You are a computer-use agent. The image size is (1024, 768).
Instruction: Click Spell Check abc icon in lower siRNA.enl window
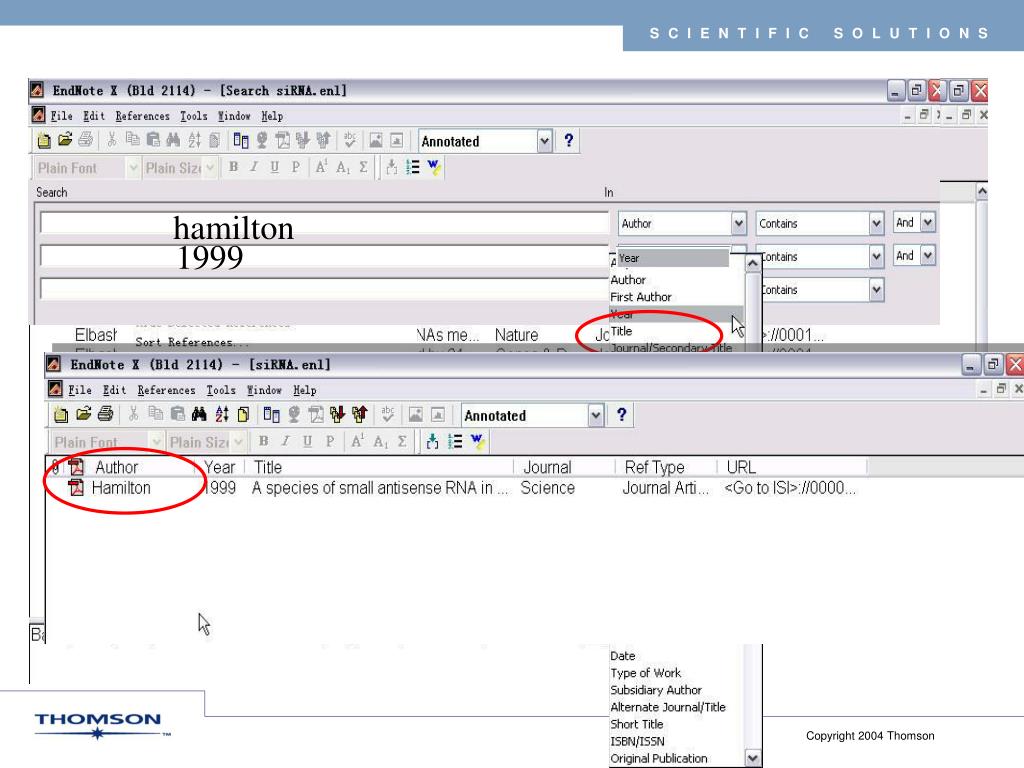388,414
